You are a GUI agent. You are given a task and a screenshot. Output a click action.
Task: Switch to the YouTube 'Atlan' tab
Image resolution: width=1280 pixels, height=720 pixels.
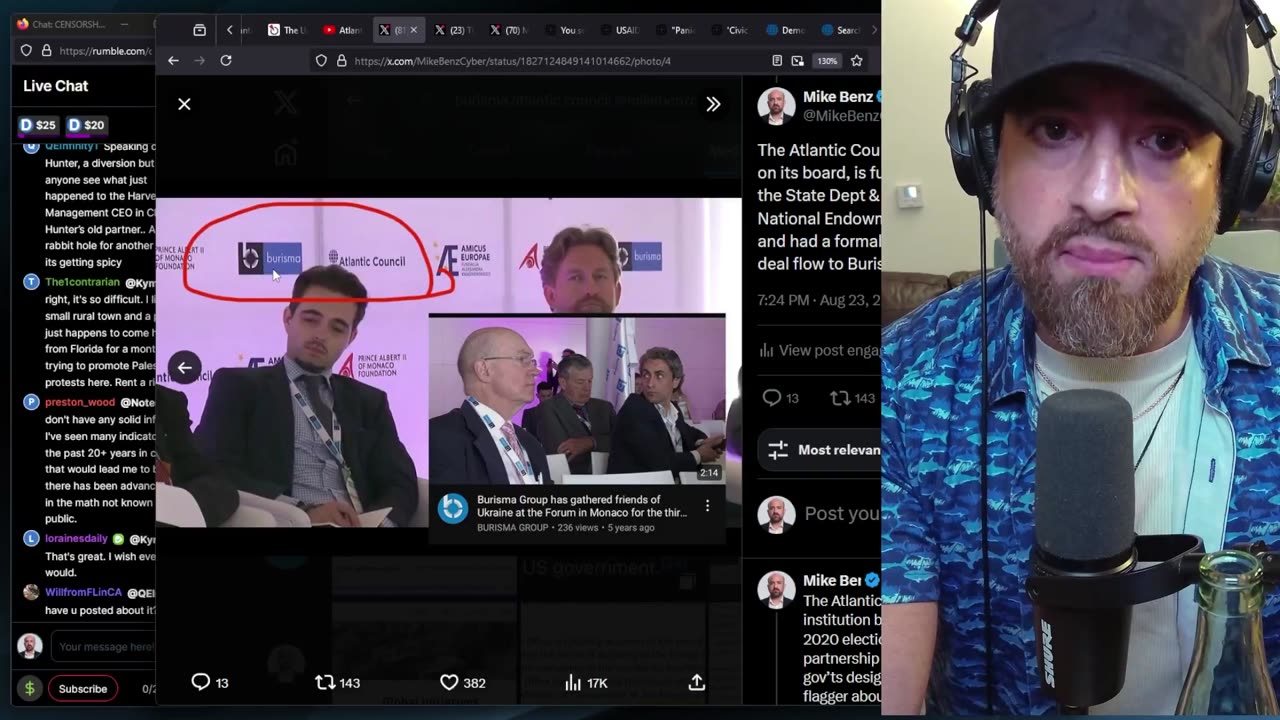(x=342, y=30)
